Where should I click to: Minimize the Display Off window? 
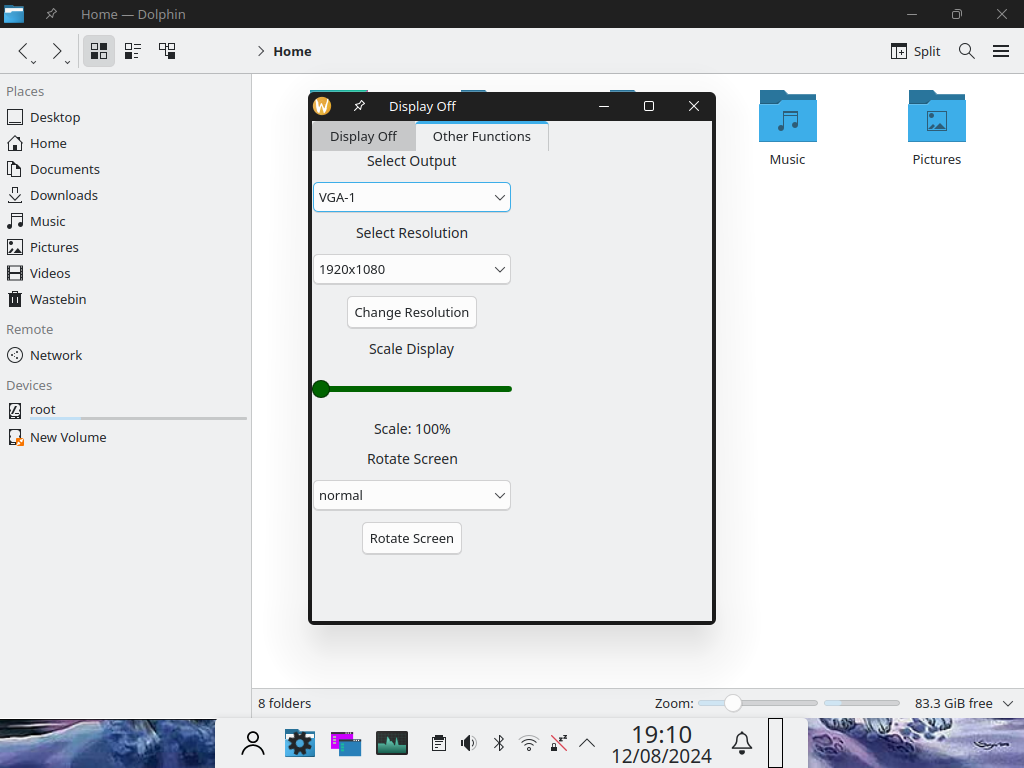[604, 106]
